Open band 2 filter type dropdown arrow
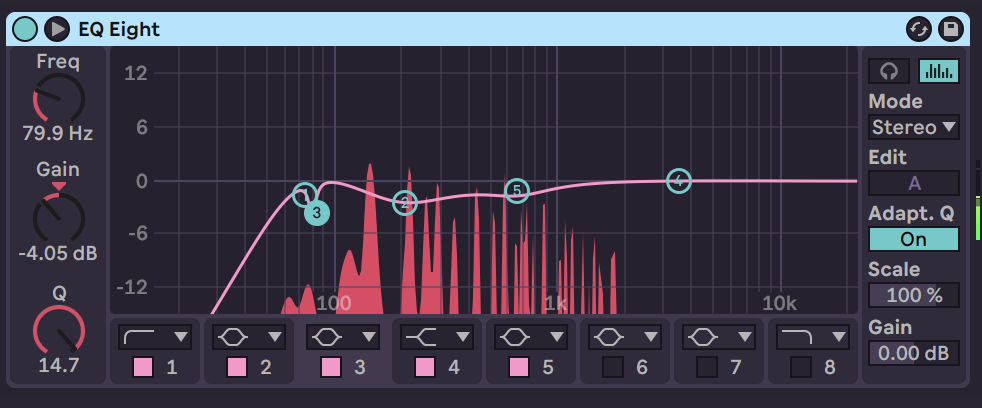This screenshot has width=982, height=408. pyautogui.click(x=275, y=337)
